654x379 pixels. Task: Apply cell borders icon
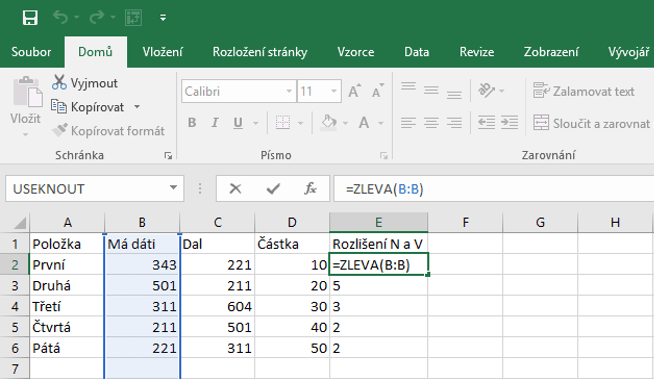click(x=283, y=123)
